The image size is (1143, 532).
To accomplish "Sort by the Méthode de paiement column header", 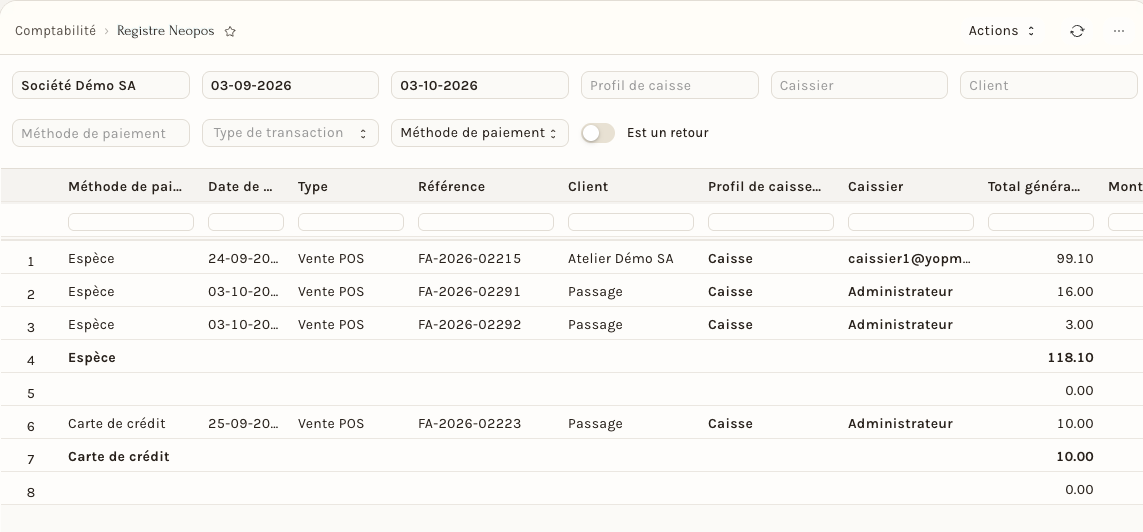I will point(125,187).
